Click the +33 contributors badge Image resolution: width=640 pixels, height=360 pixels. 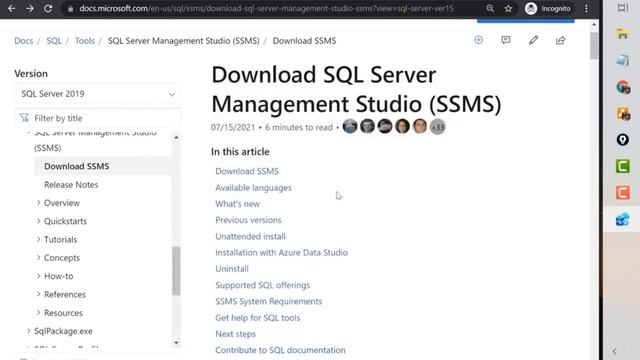pyautogui.click(x=437, y=127)
